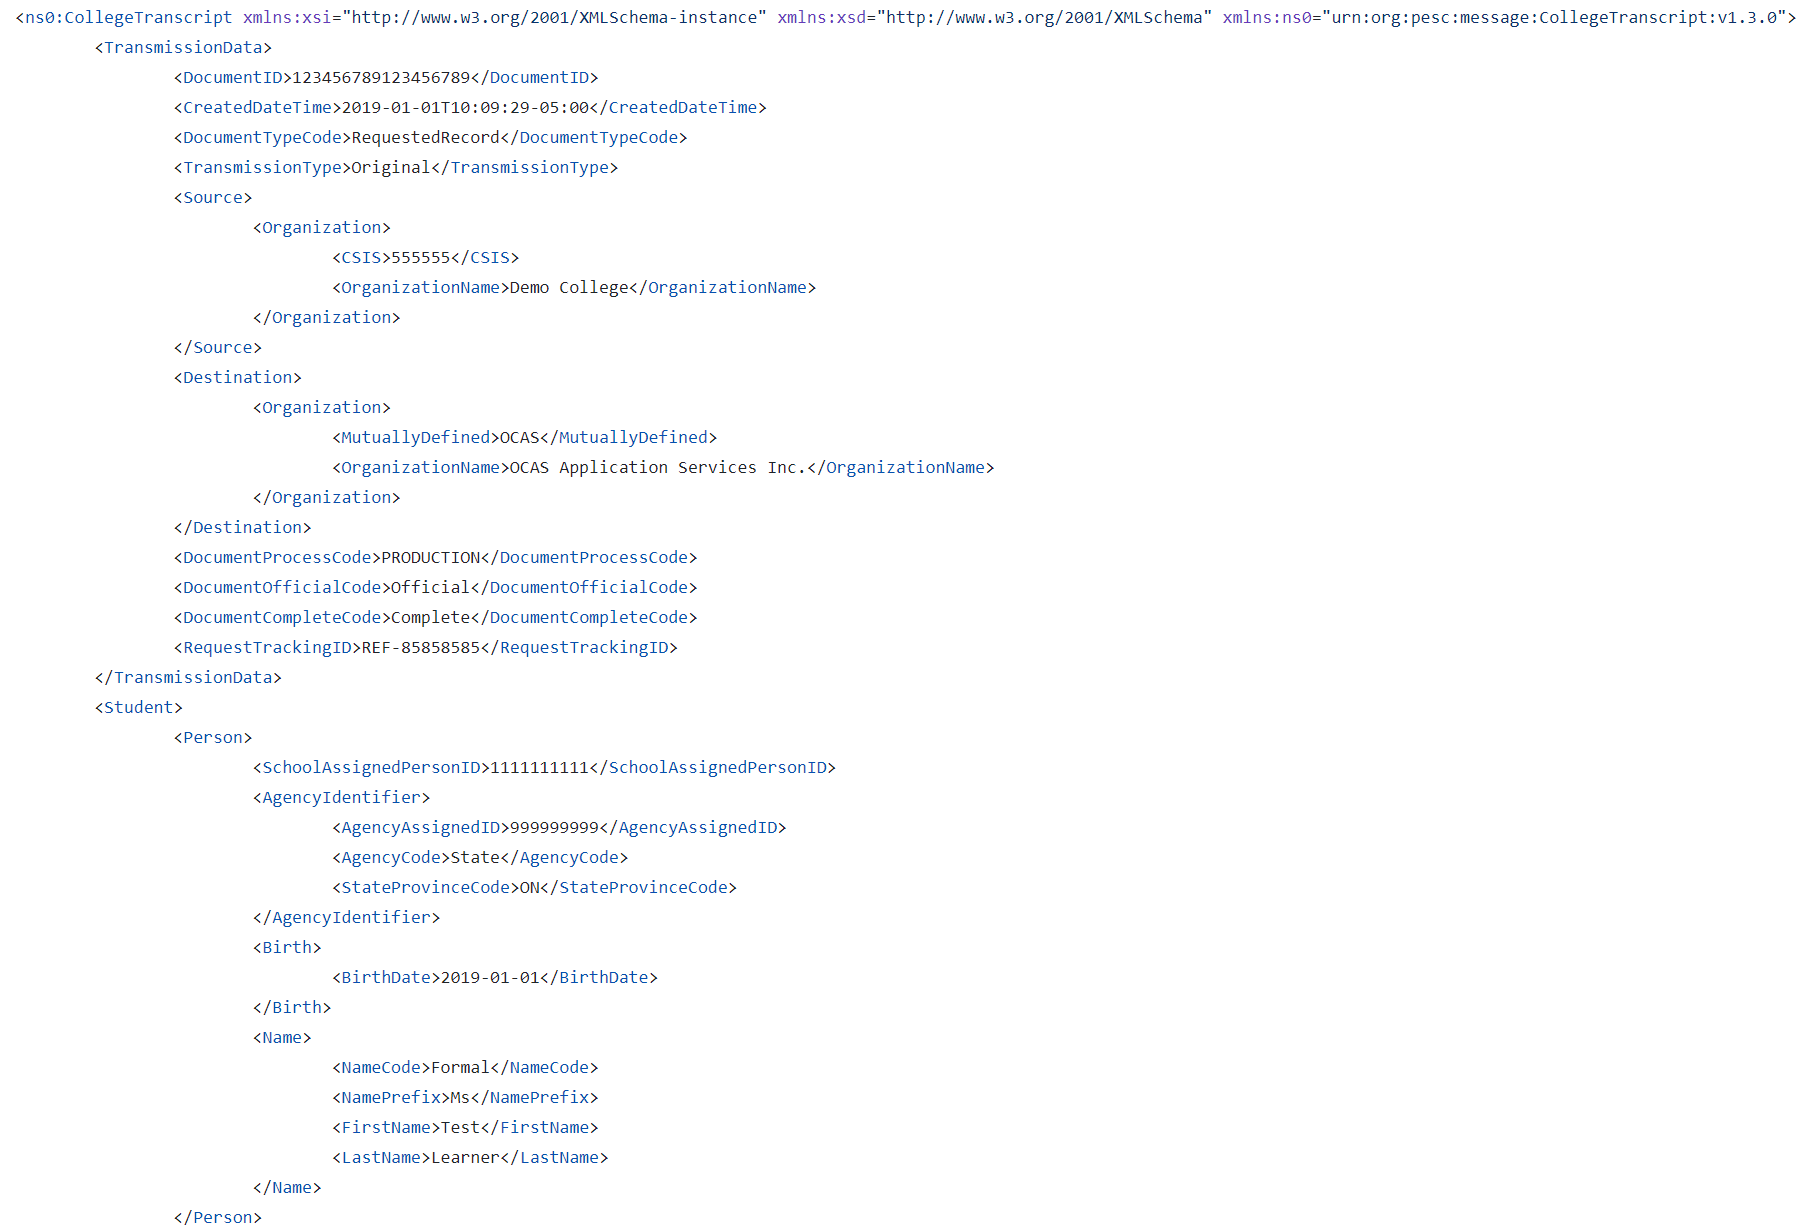The height and width of the screenshot is (1231, 1807).
Task: Select the organization name Demo College
Action: click(569, 287)
